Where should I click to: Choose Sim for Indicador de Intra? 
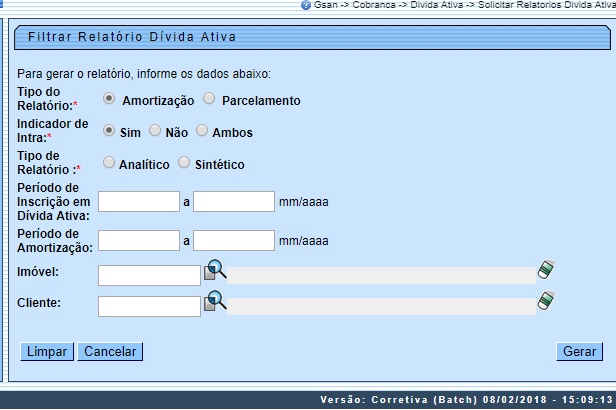pos(109,130)
